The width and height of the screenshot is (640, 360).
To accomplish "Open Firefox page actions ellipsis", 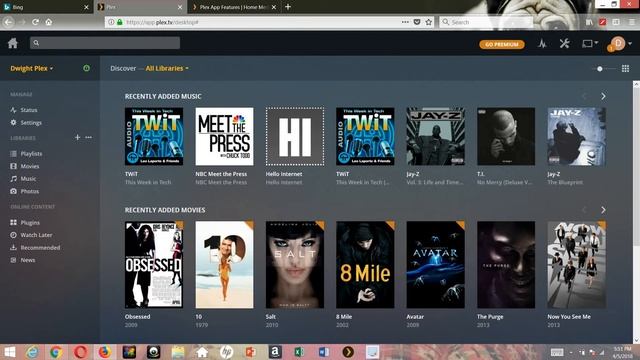I will point(405,22).
